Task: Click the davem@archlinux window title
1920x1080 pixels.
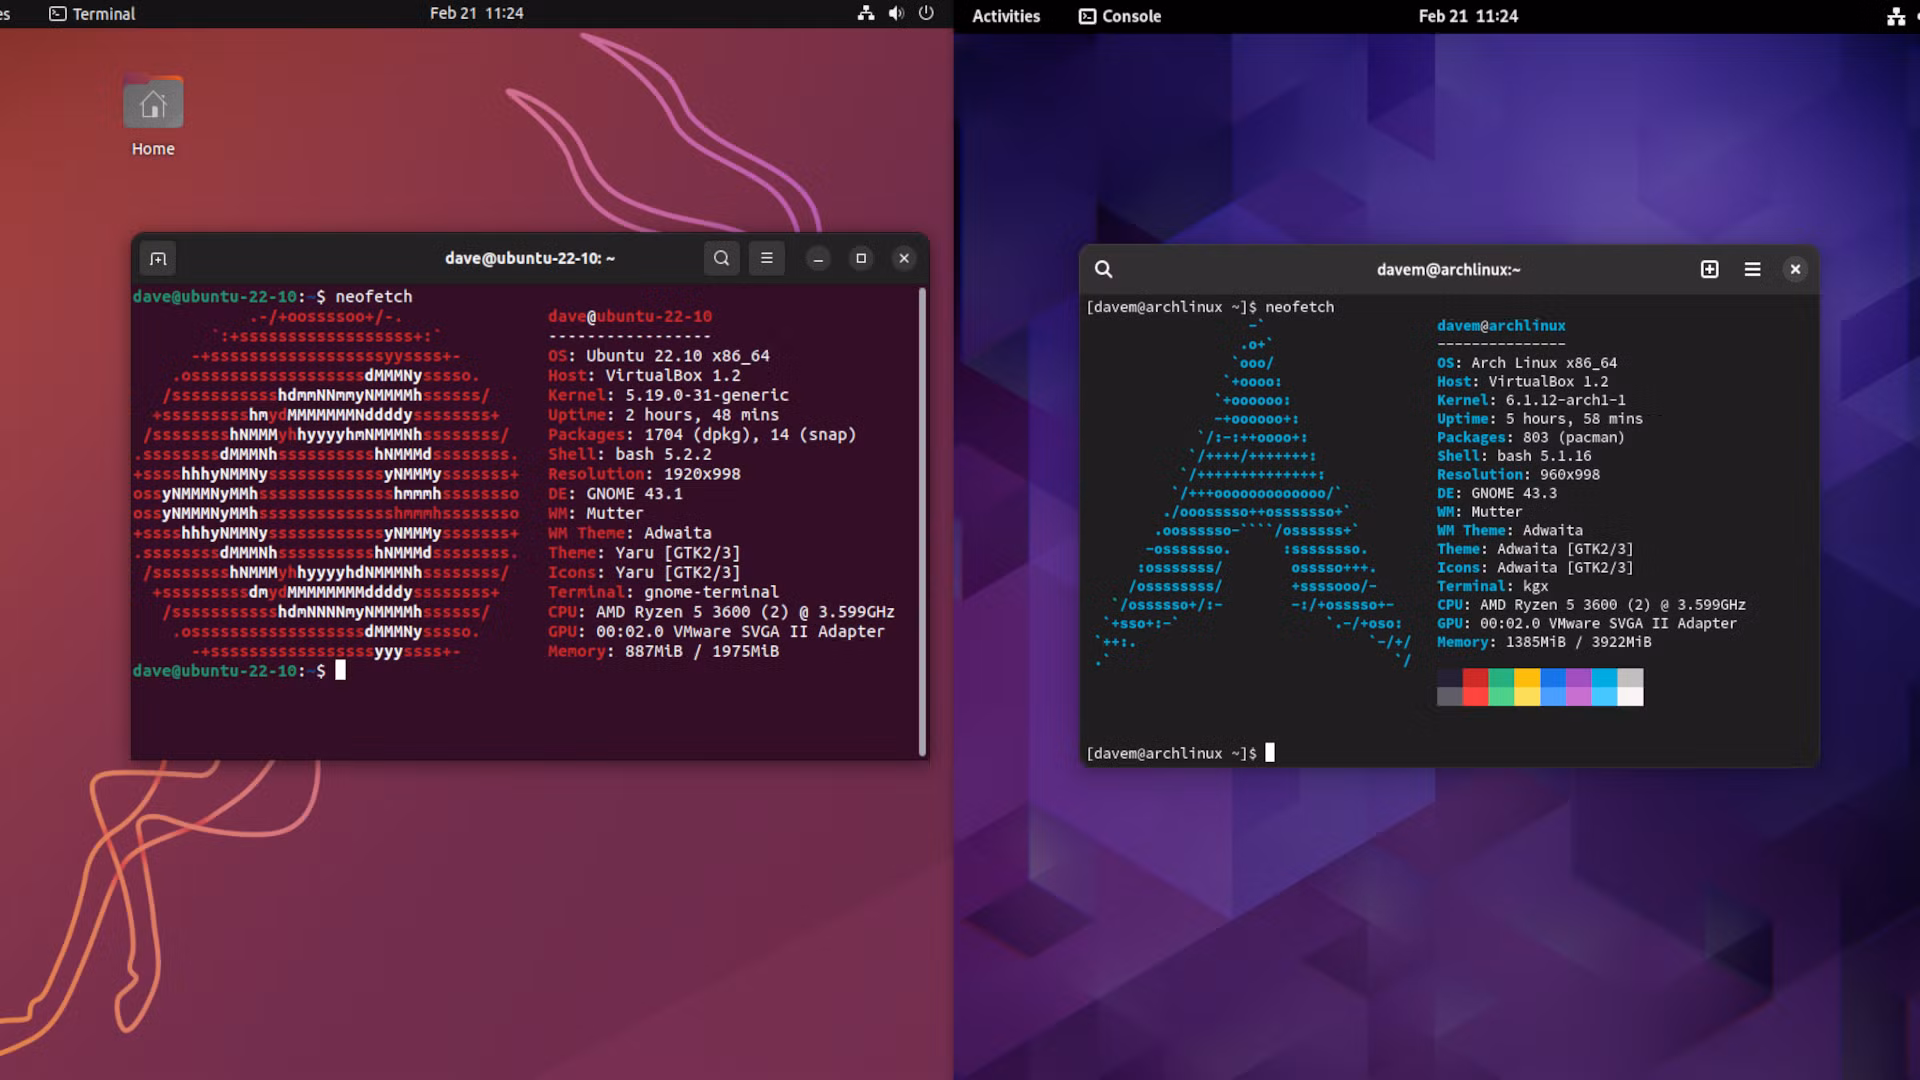Action: (1447, 269)
